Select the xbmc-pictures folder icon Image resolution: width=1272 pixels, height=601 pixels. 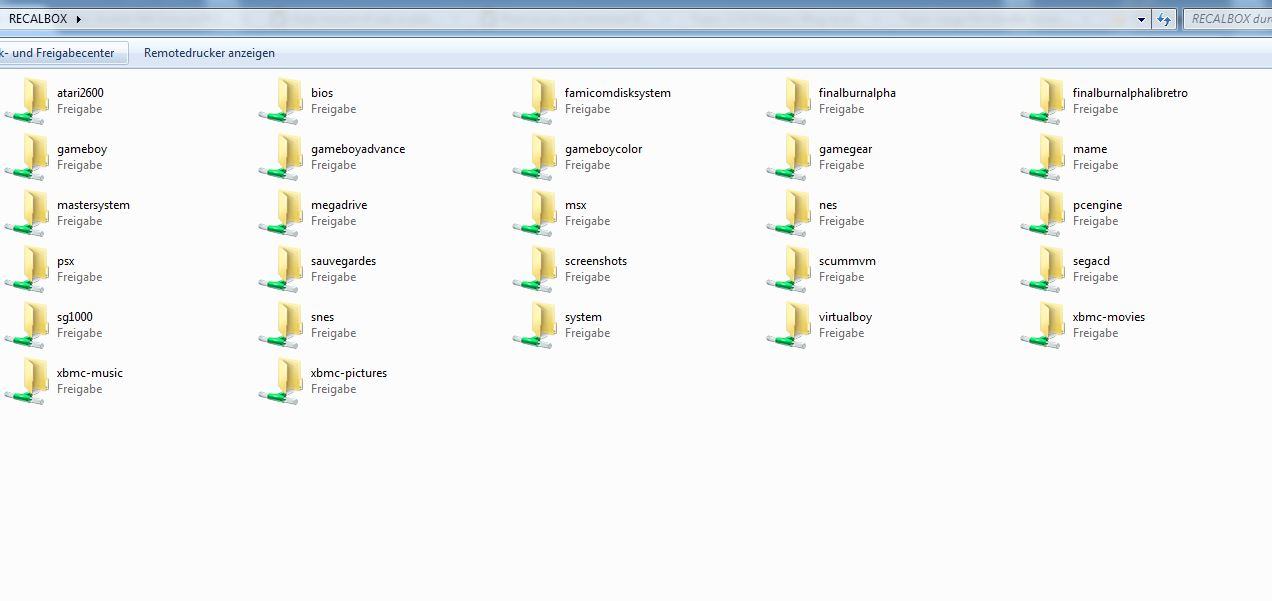(281, 381)
